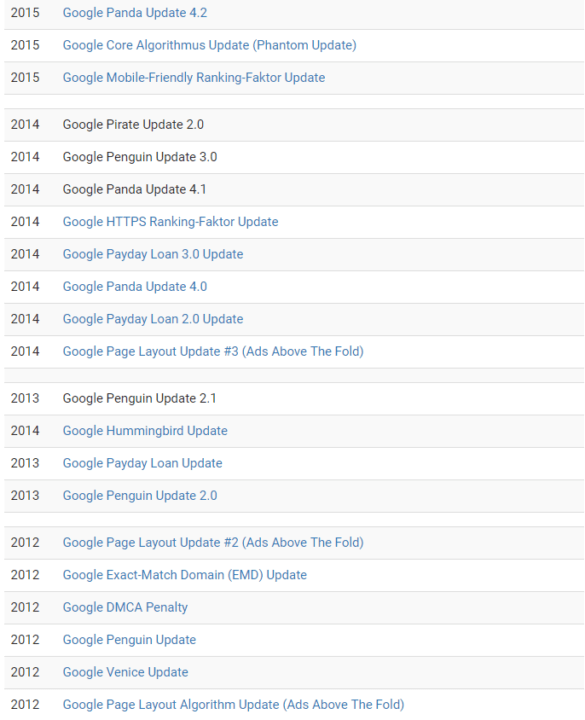The height and width of the screenshot is (720, 585).
Task: Open the Google Hummingbird Update link
Action: pos(145,431)
